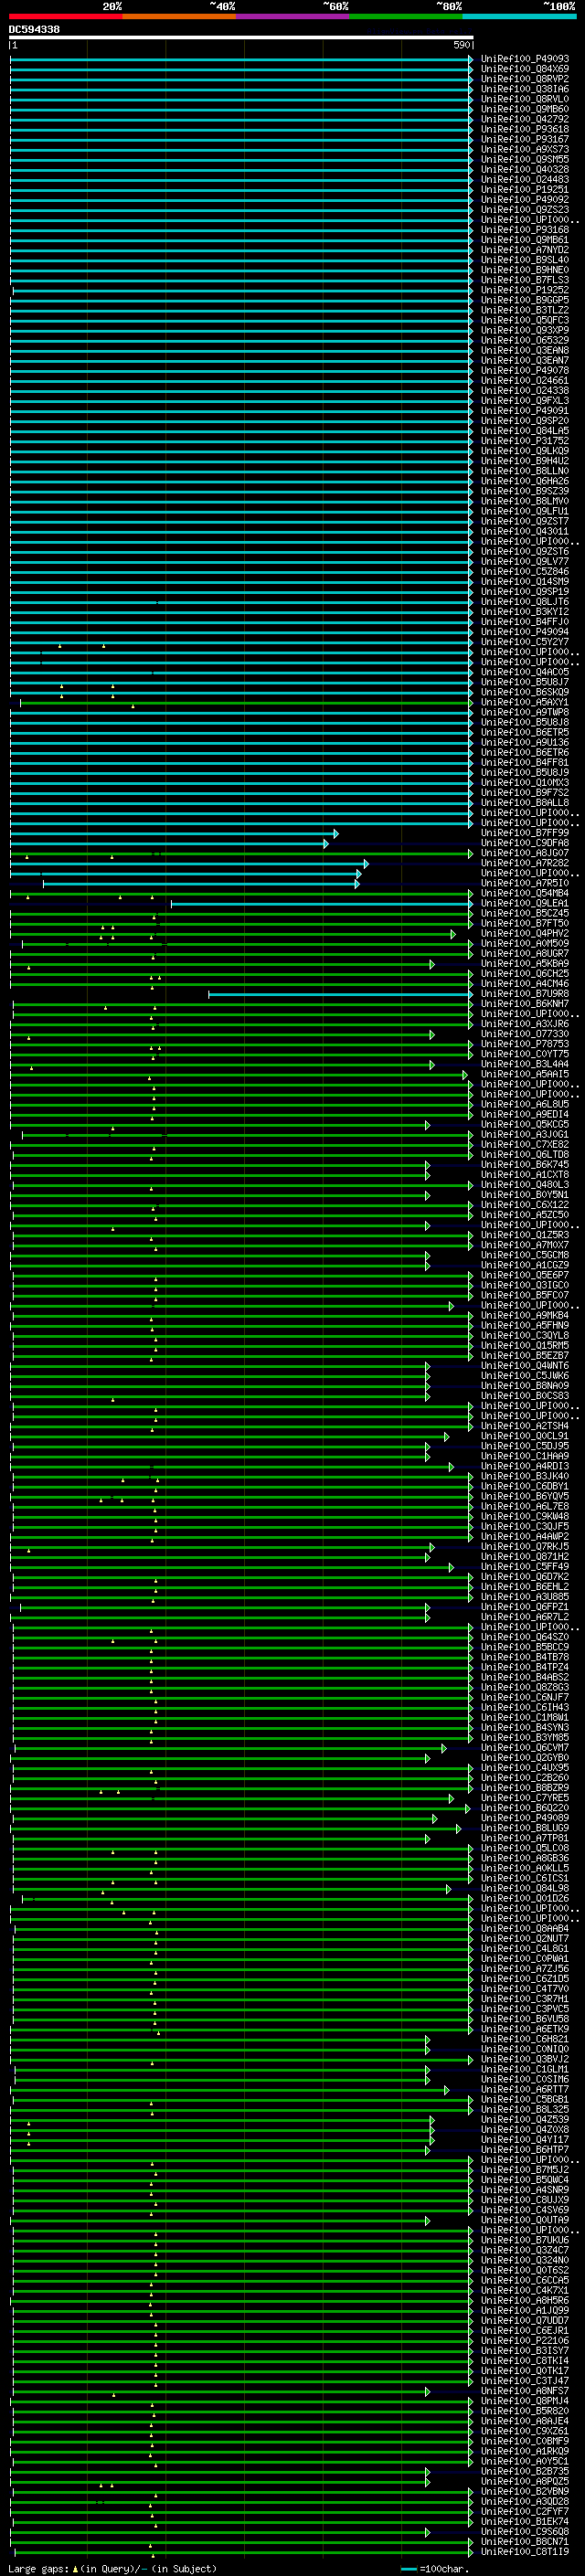Screen dimensions: 585x2576
Task: Select hit label UniRef100_C9S6Q8
Action: 525,2532
